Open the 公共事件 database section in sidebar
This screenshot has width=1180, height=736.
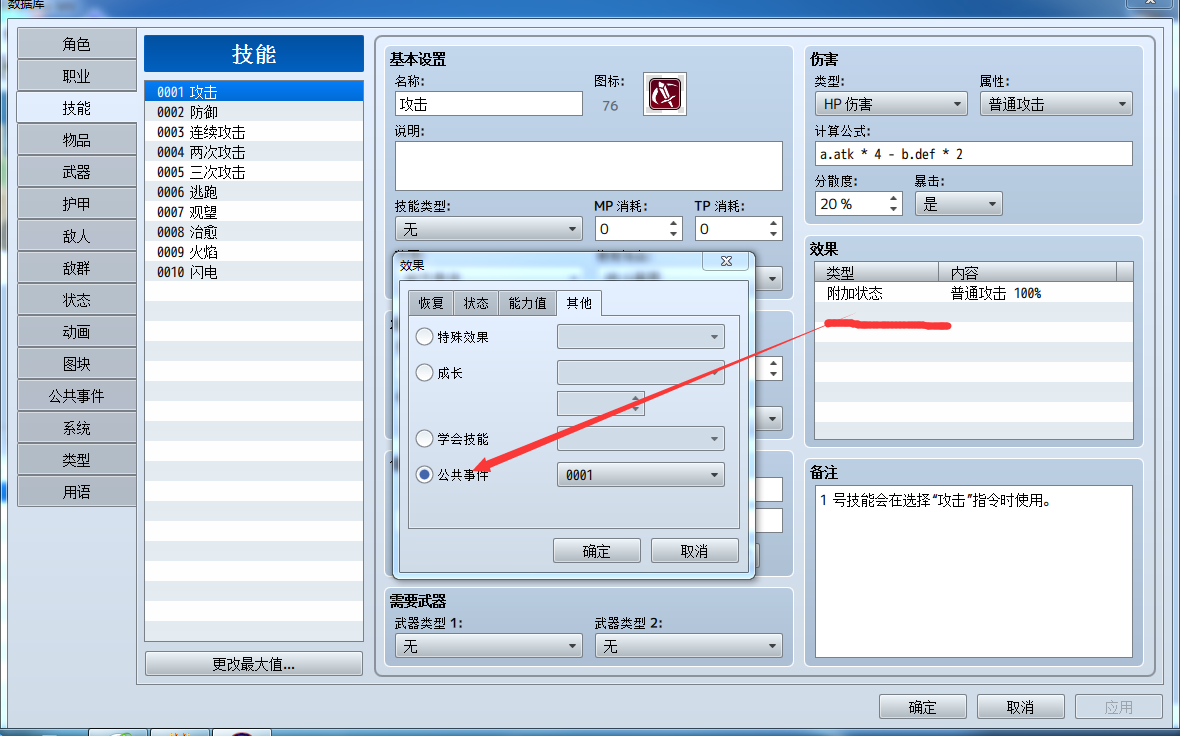click(x=77, y=396)
